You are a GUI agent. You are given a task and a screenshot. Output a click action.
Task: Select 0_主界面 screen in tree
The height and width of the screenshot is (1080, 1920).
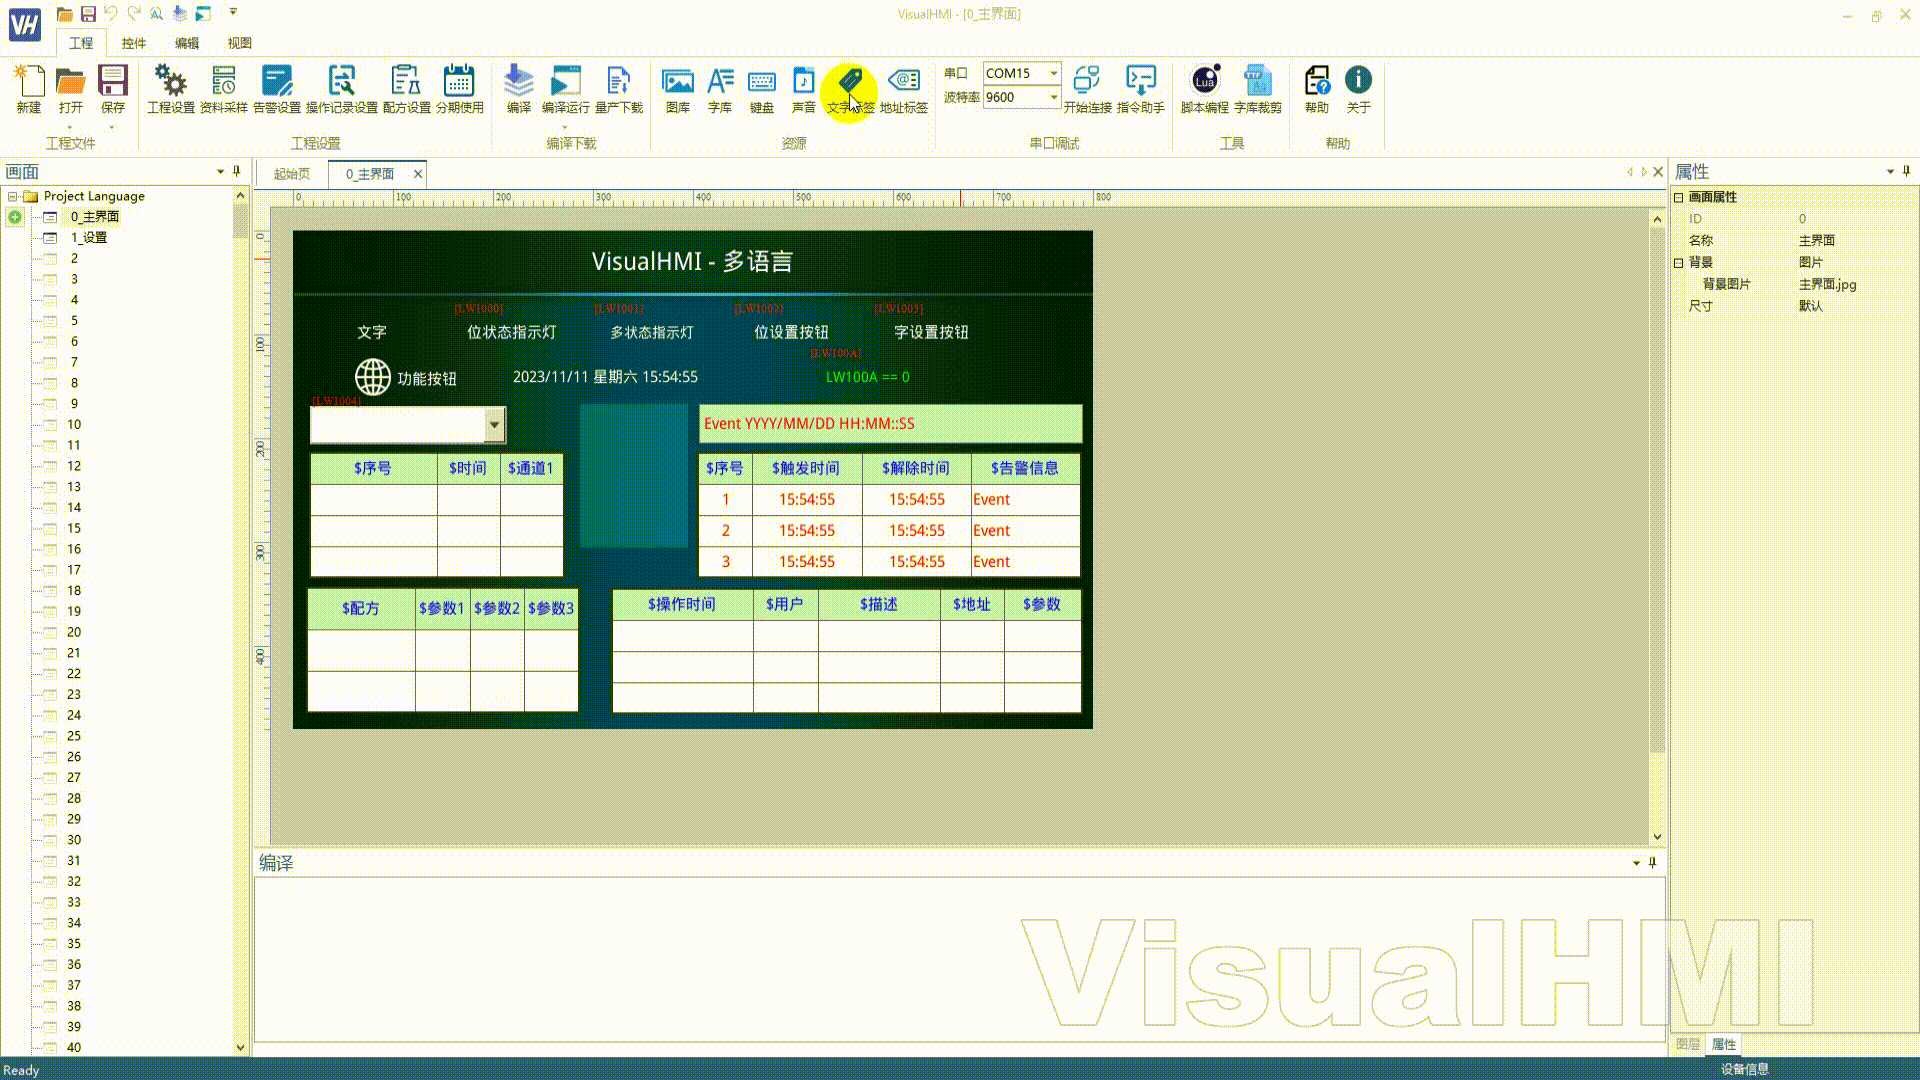[x=95, y=216]
